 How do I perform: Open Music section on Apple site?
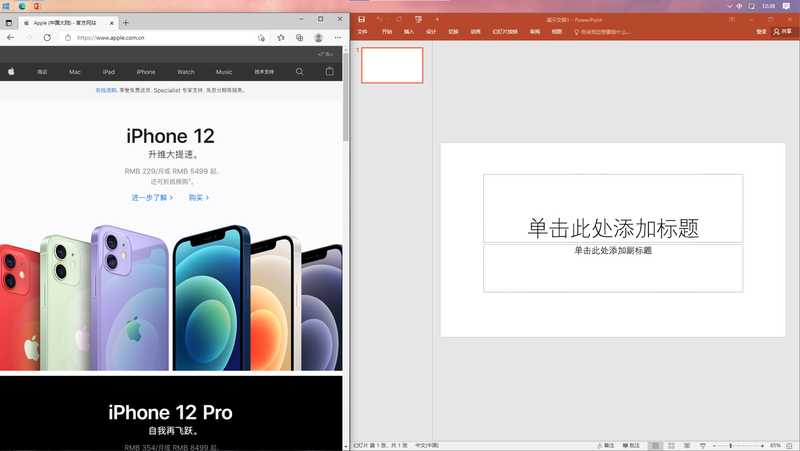click(x=224, y=72)
